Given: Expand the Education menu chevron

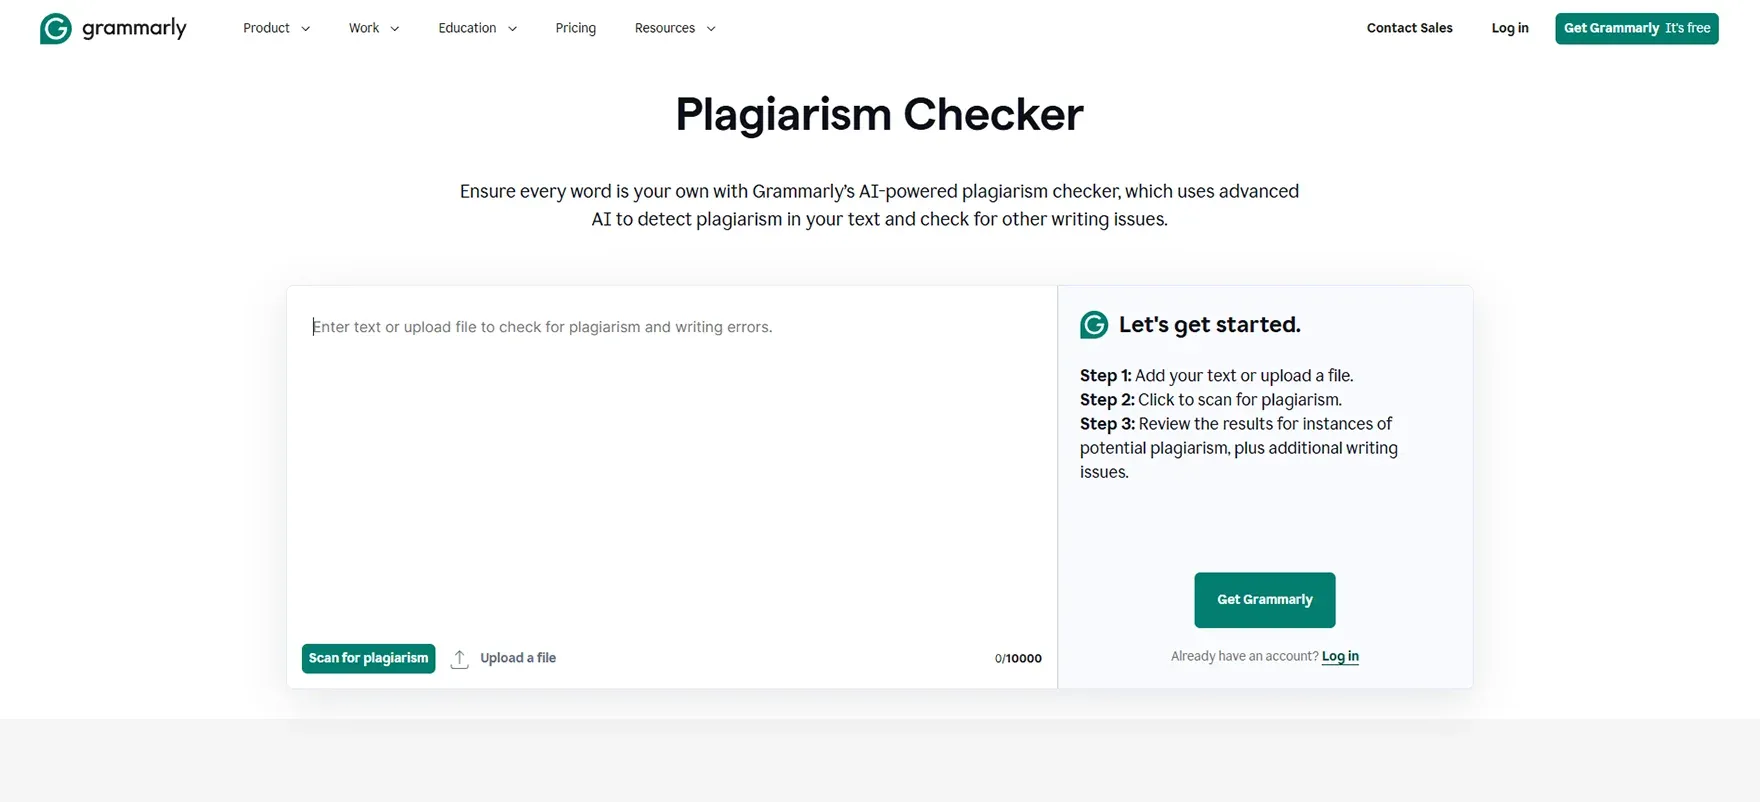Looking at the screenshot, I should [x=512, y=29].
